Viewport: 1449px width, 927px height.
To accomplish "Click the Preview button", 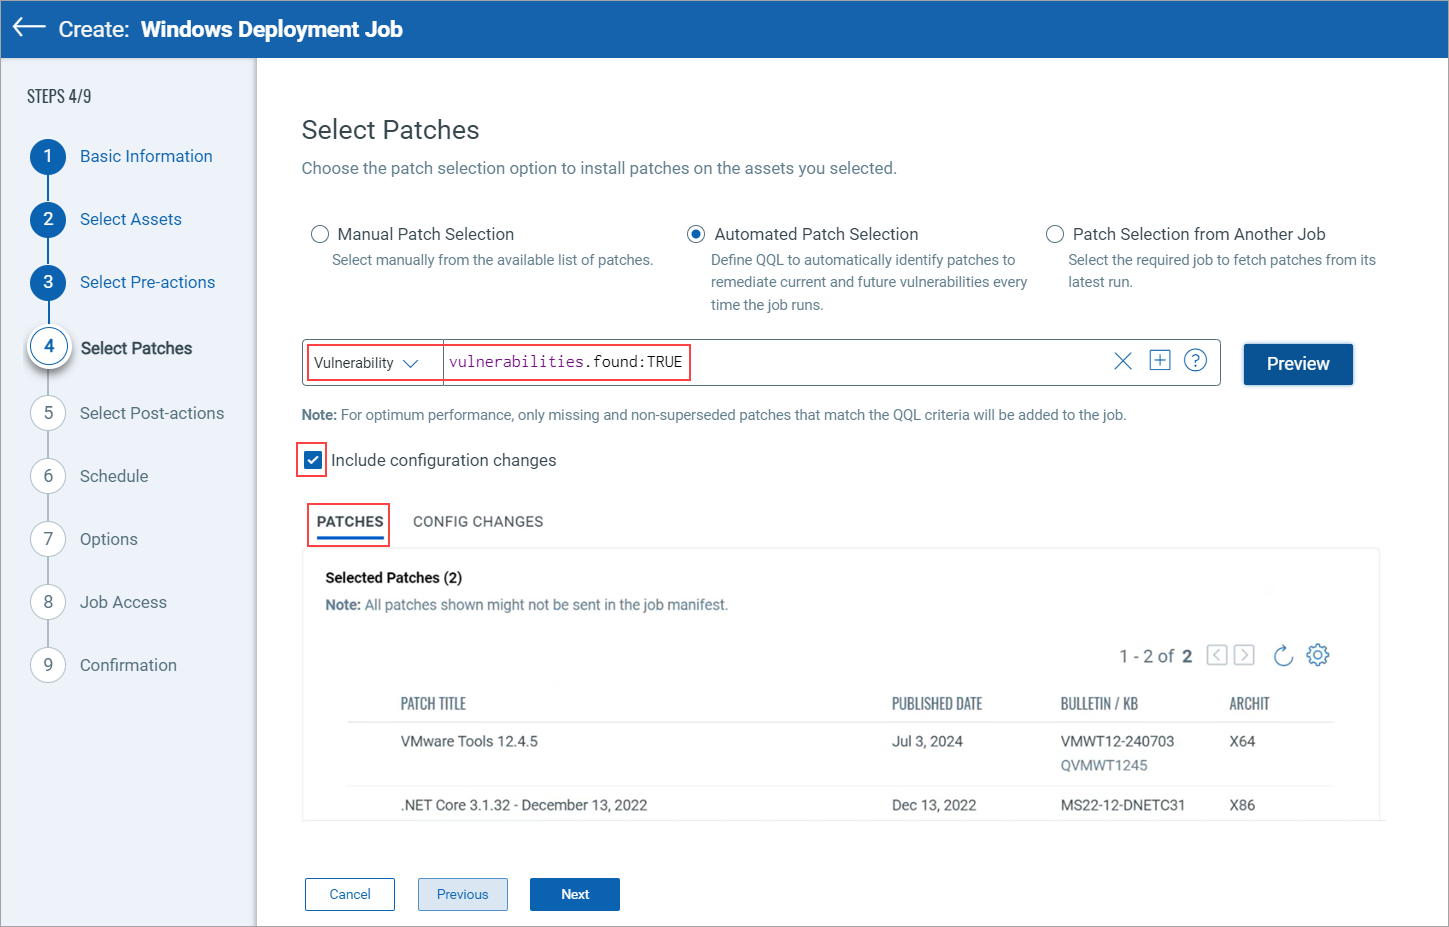I will (x=1297, y=364).
